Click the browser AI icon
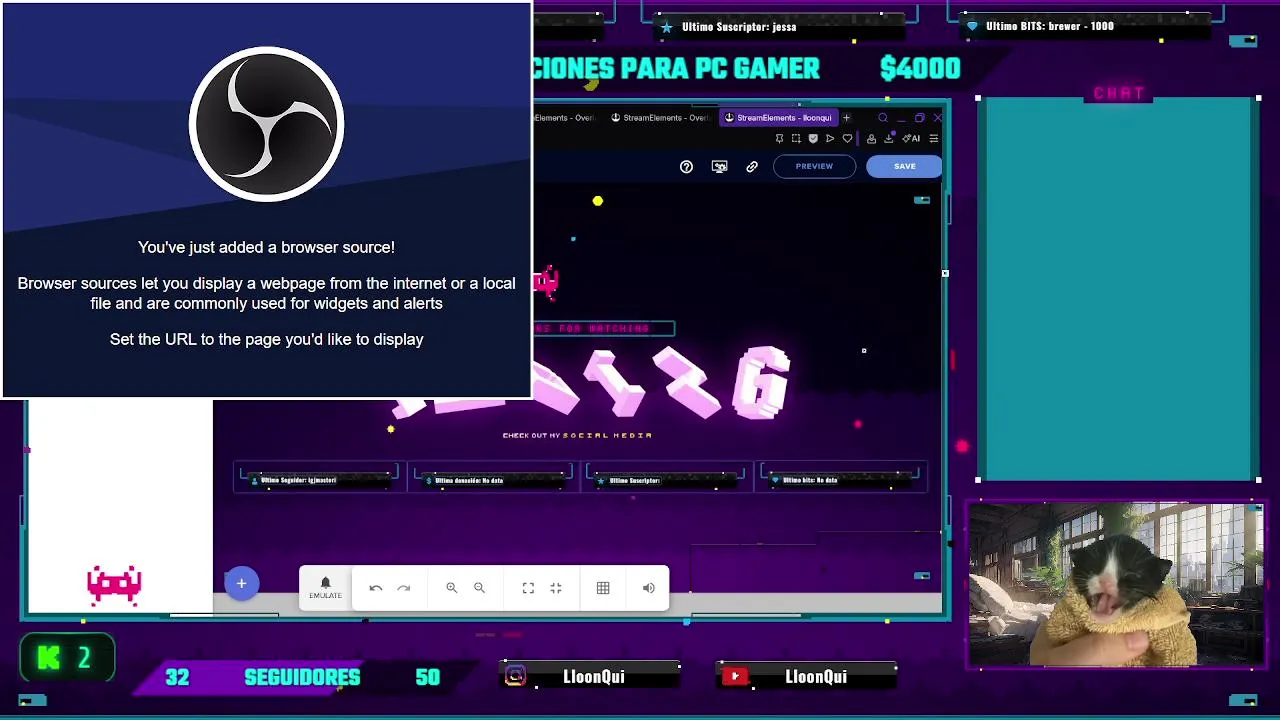Screen dimensions: 1280x720 coord(911,139)
